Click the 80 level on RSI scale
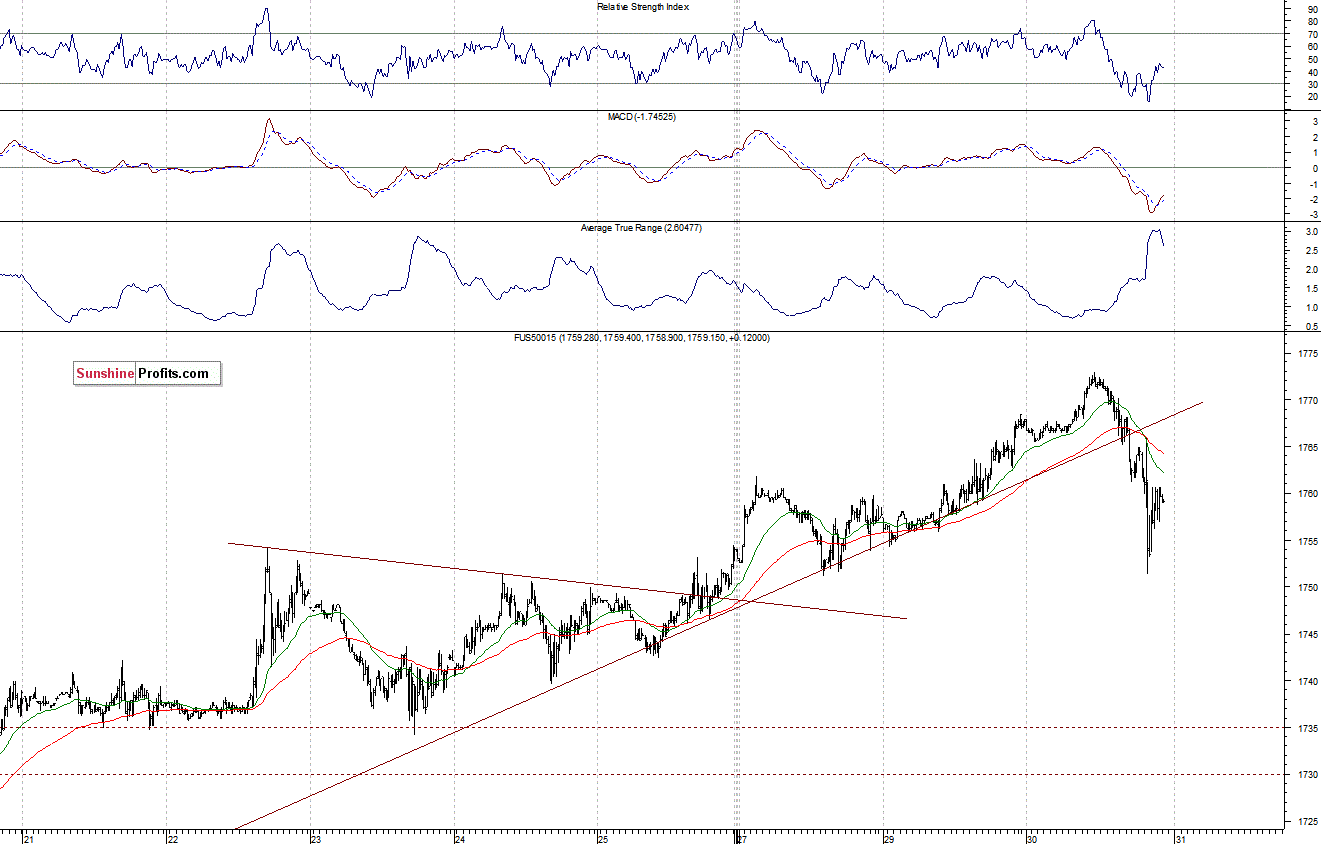The image size is (1321, 844). pyautogui.click(x=1312, y=21)
